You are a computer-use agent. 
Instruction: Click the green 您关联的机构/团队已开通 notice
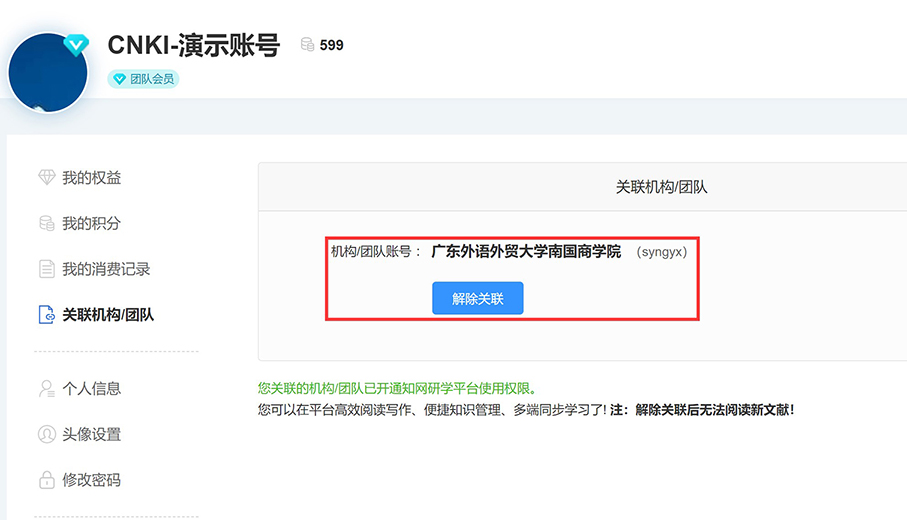tap(398, 388)
